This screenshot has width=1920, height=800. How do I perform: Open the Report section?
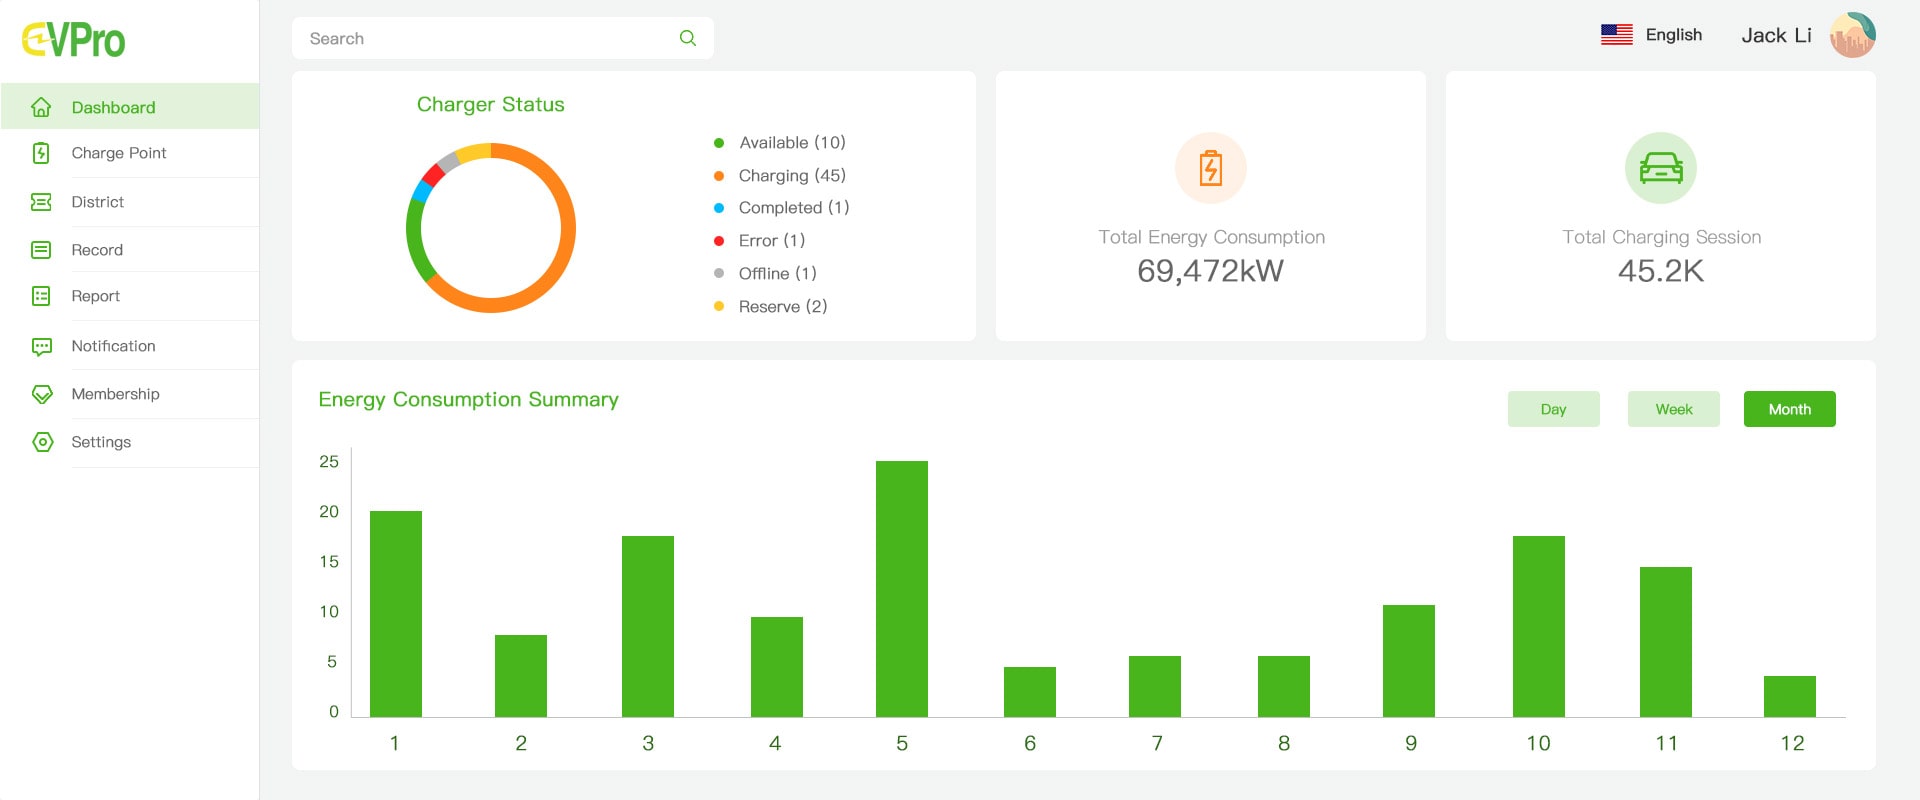[130, 296]
